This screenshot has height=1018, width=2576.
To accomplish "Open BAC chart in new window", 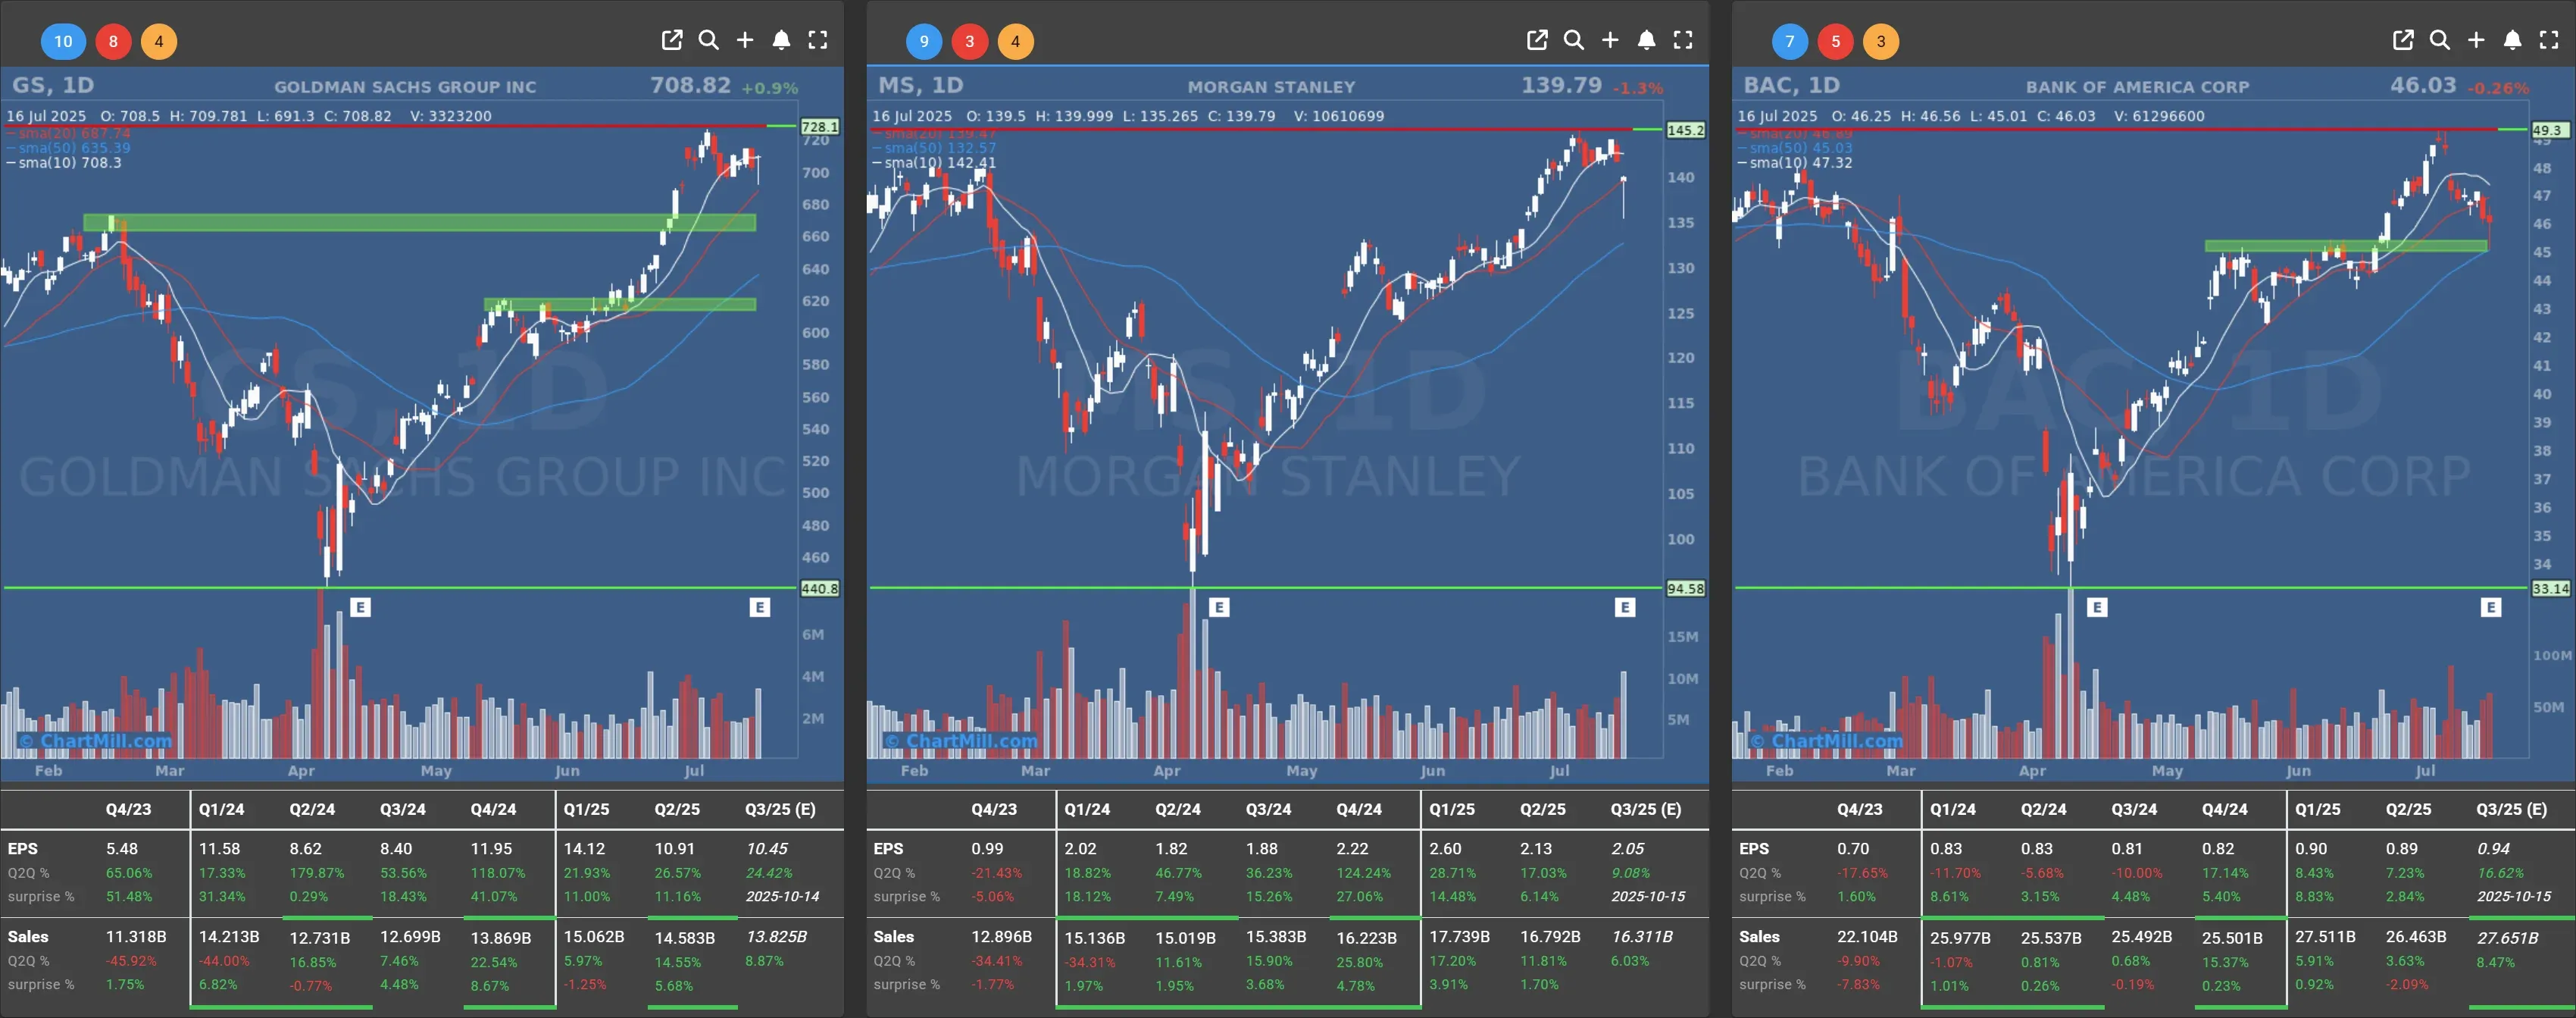I will (2403, 40).
